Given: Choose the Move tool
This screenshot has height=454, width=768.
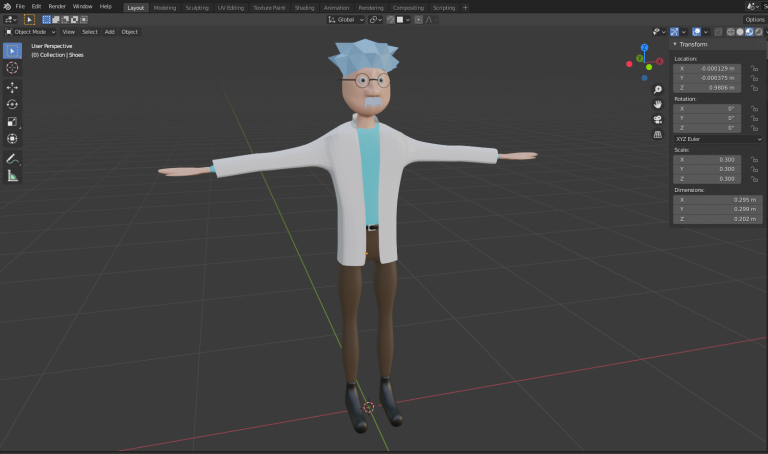Looking at the screenshot, I should [12, 88].
